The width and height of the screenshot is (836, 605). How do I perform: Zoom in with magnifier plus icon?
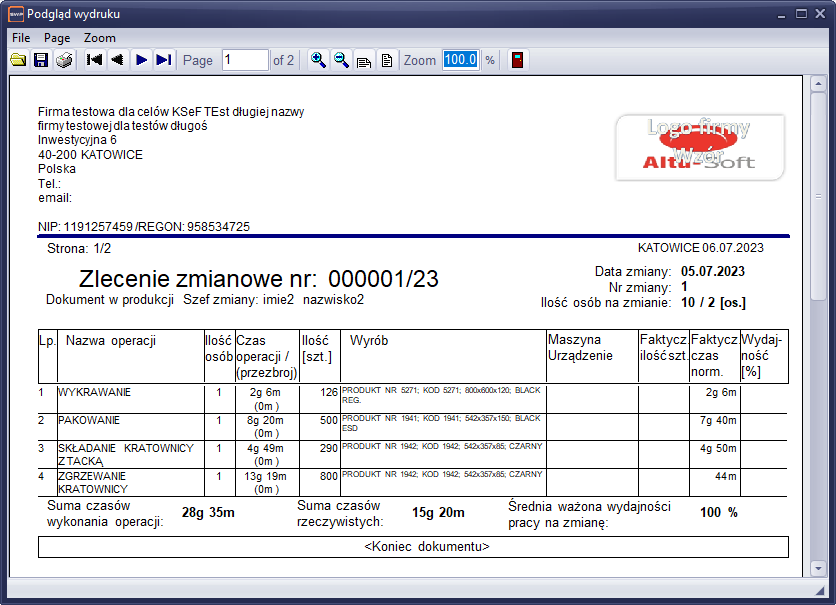pyautogui.click(x=318, y=60)
